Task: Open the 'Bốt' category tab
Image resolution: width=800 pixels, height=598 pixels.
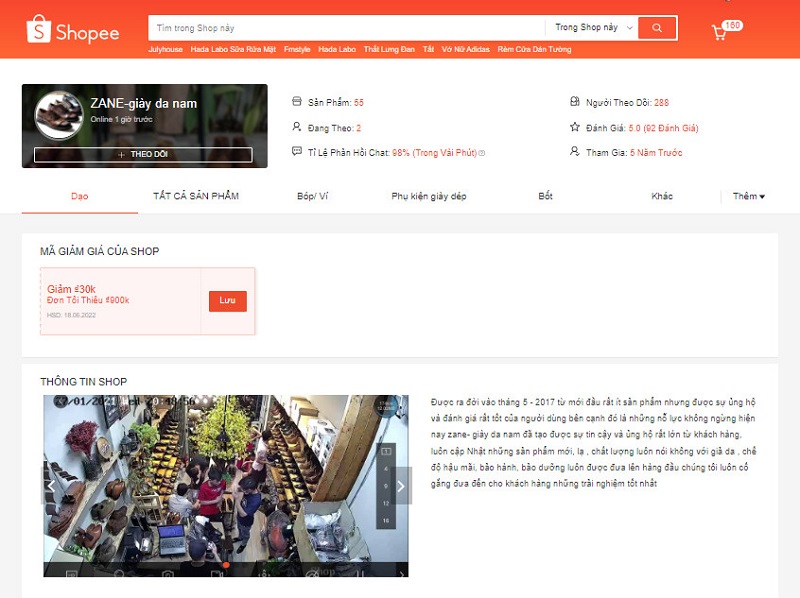Action: click(x=545, y=196)
